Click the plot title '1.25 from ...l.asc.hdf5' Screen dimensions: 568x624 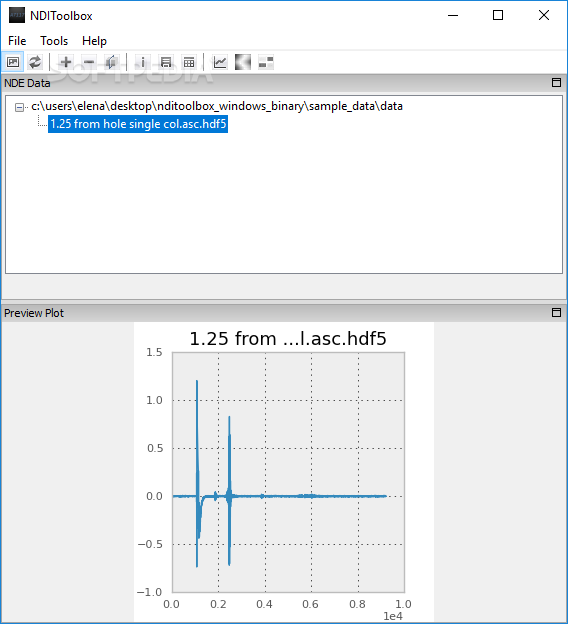tap(288, 339)
